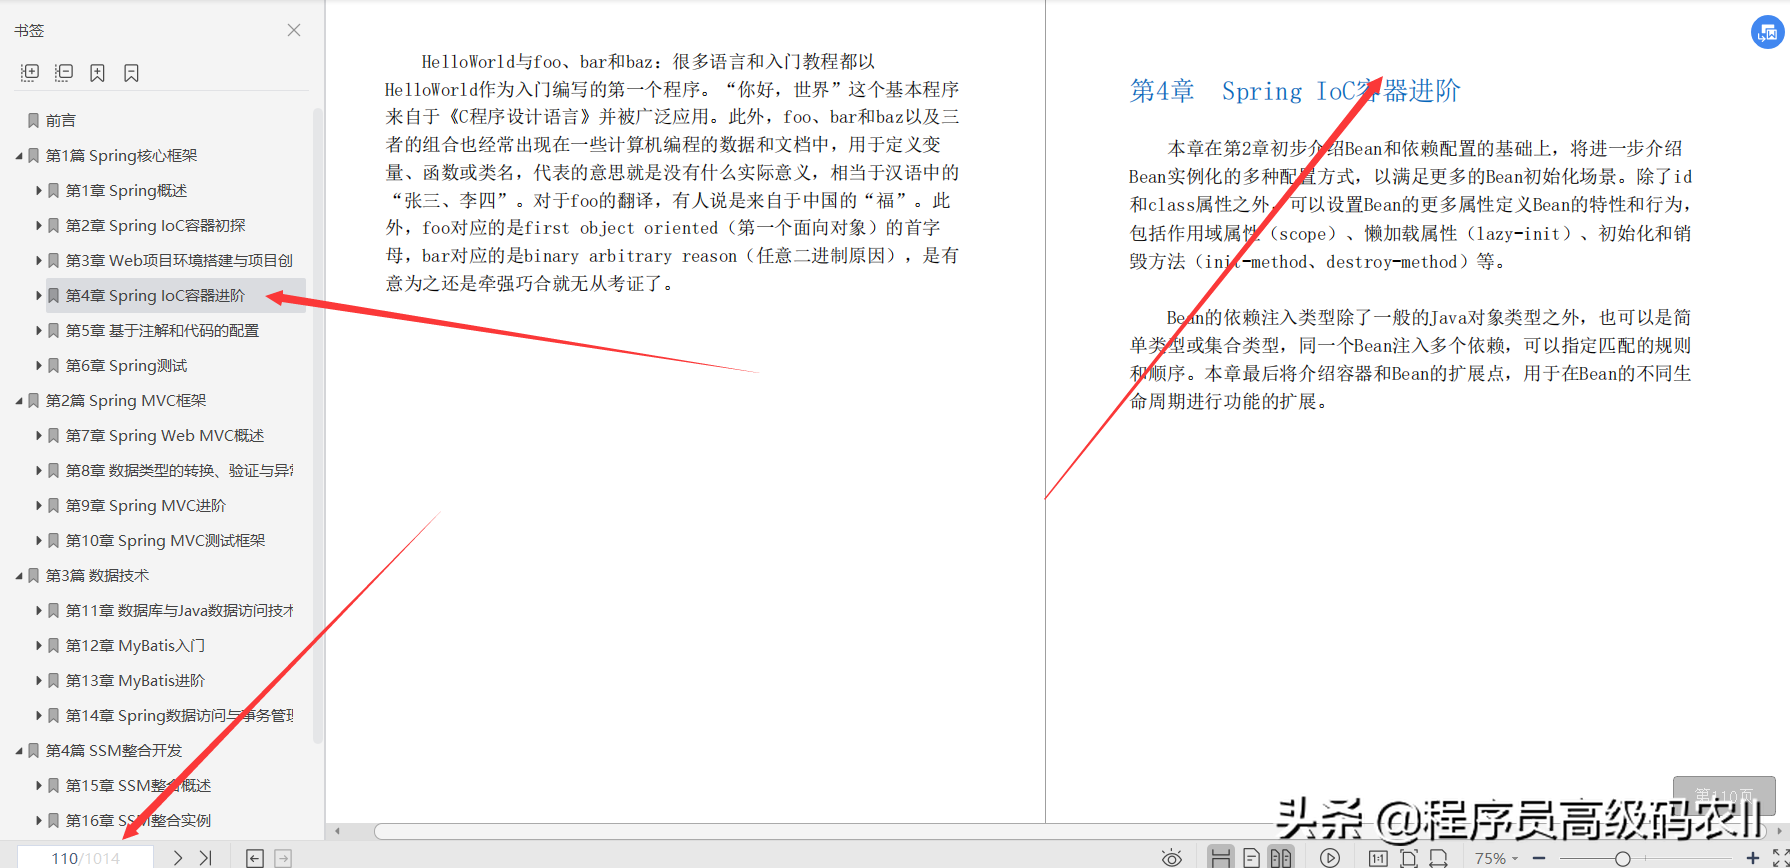
Task: Open bookmark 第9章 Spring MVC进阶
Action: pos(146,505)
